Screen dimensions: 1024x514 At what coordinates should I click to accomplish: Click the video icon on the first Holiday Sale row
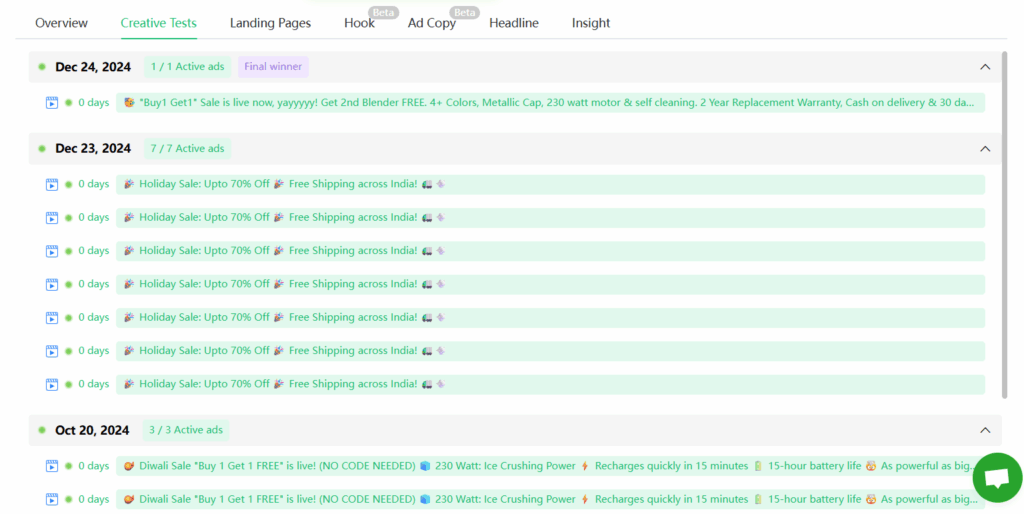[x=52, y=184]
